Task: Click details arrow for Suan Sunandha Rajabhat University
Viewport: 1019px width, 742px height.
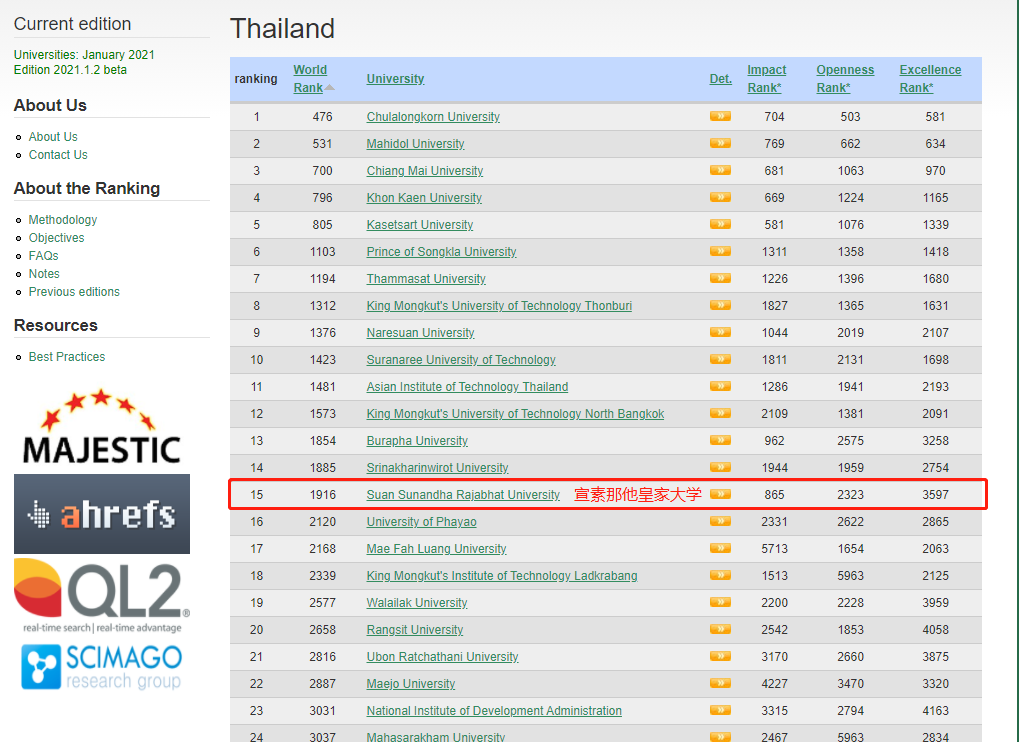Action: [720, 494]
